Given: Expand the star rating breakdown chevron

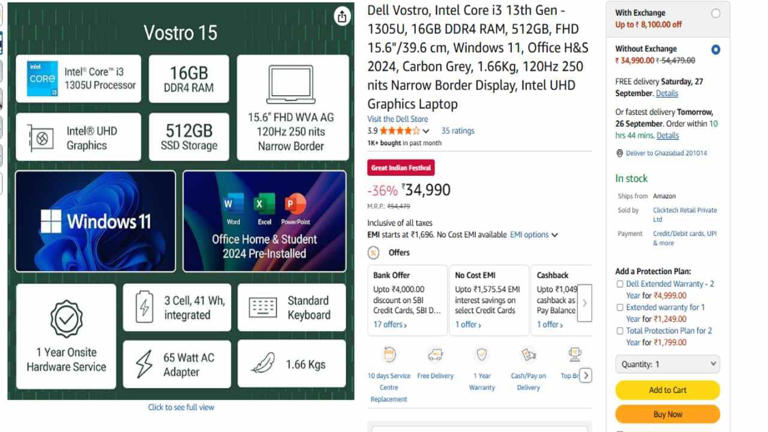Looking at the screenshot, I should click(x=426, y=131).
